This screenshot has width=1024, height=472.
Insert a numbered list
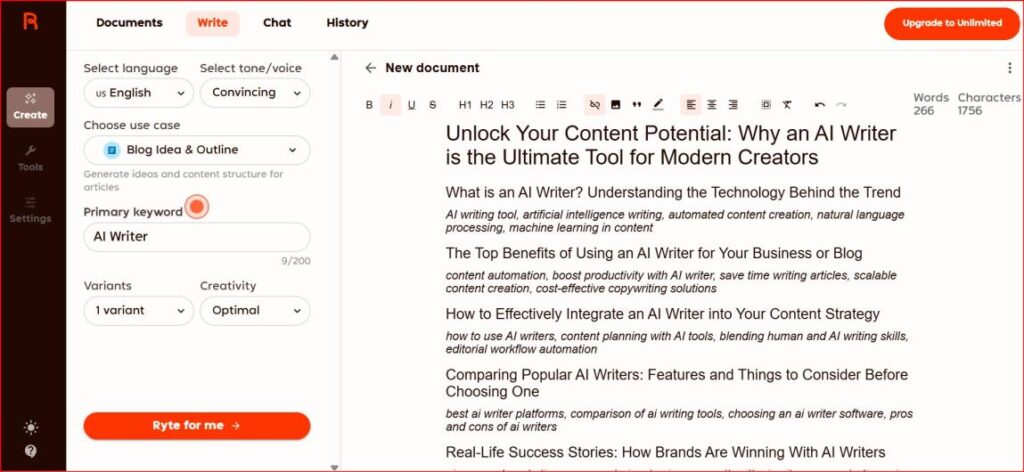point(561,104)
